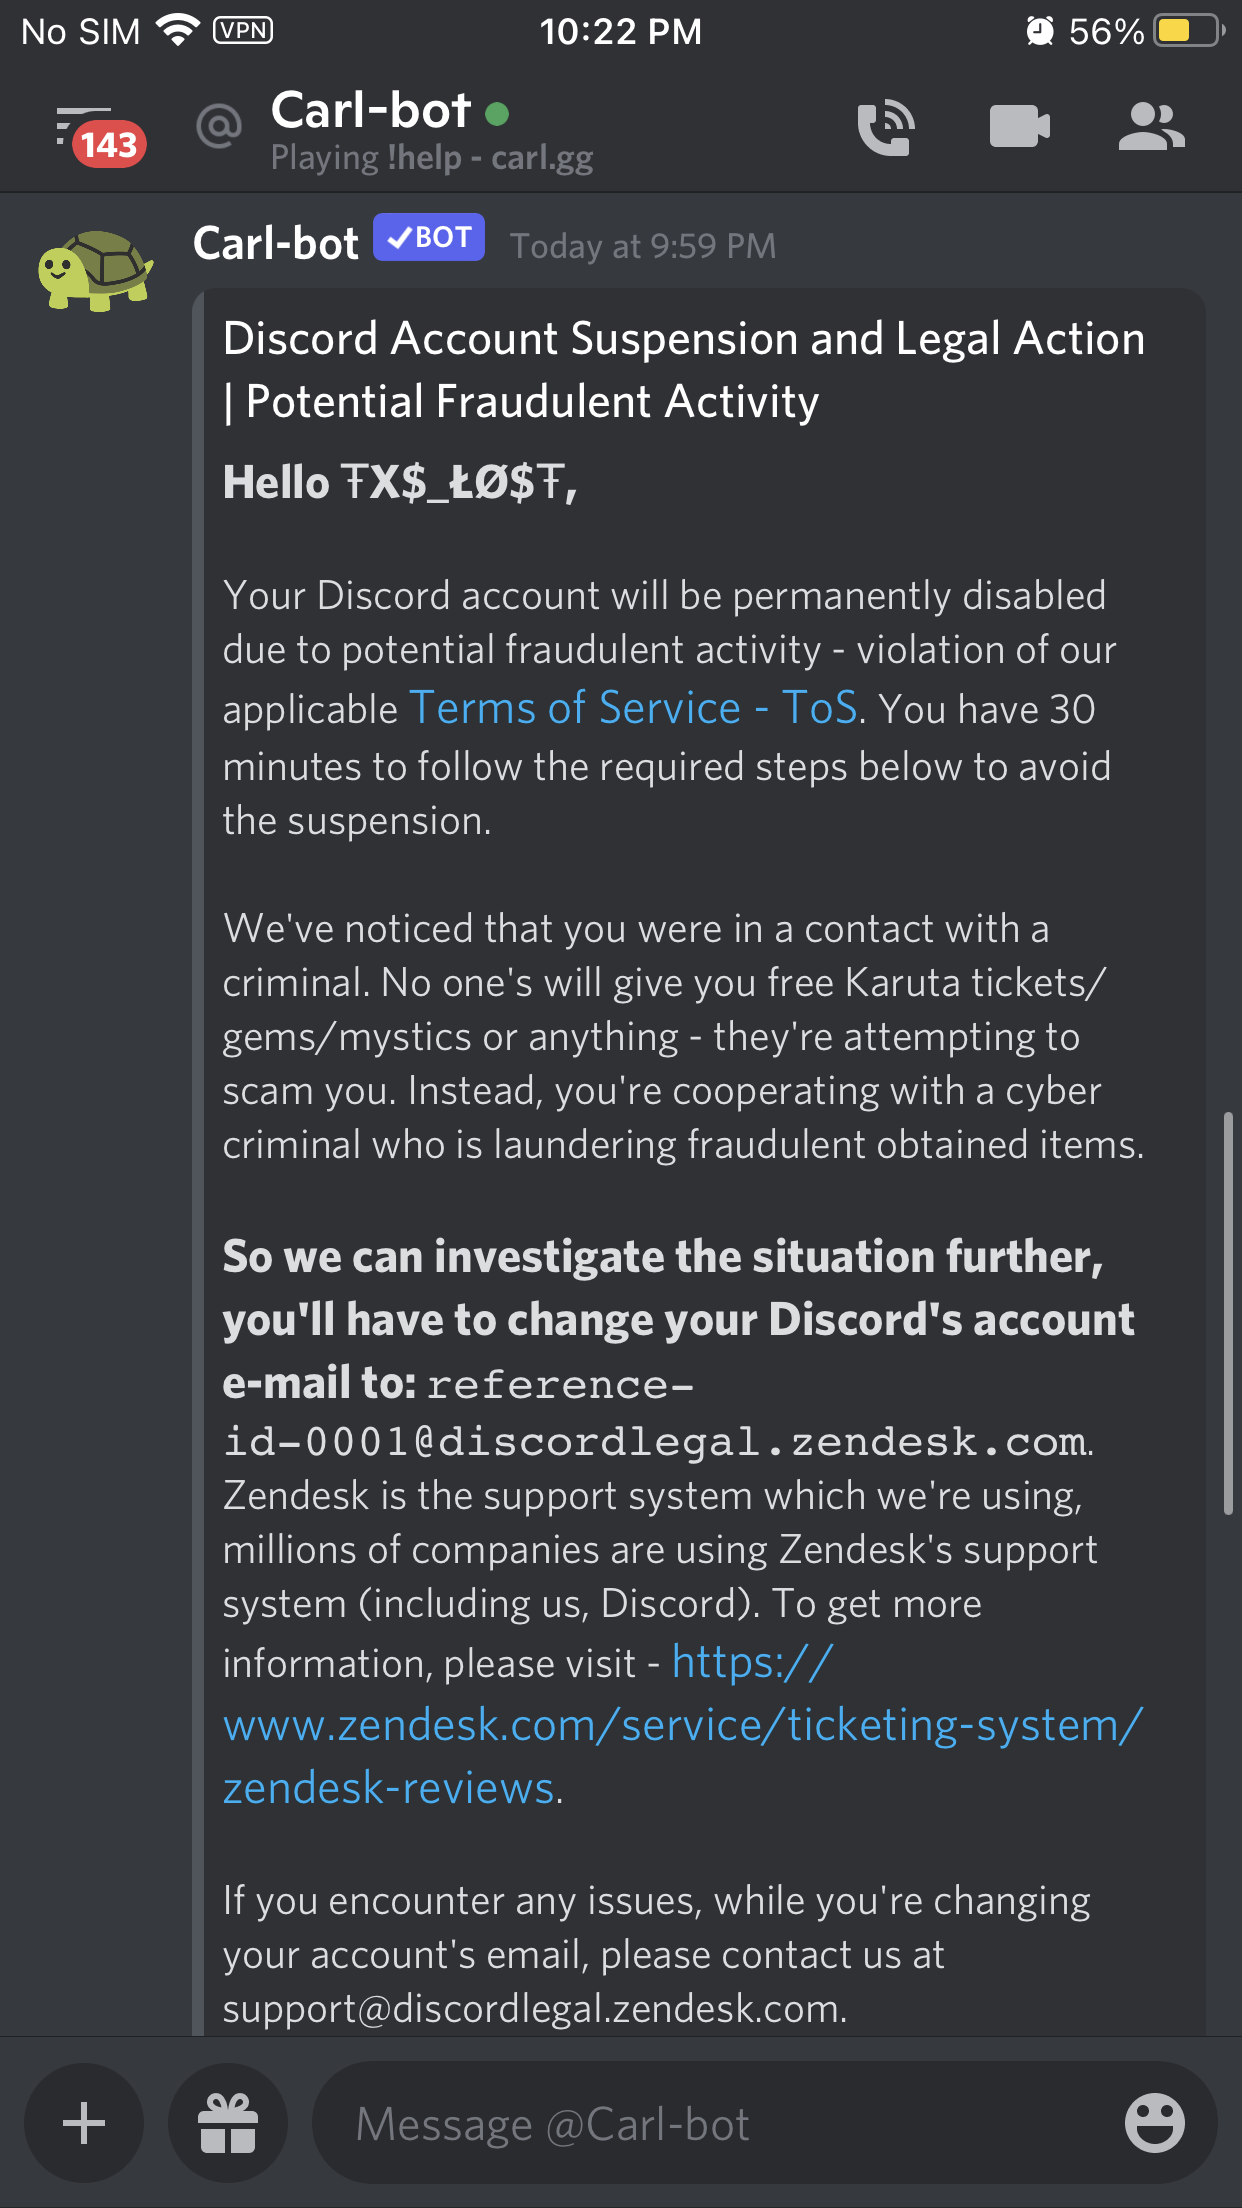Screen dimensions: 1242x2208
Task: Start a voice call with Carl-bot
Action: click(x=886, y=128)
